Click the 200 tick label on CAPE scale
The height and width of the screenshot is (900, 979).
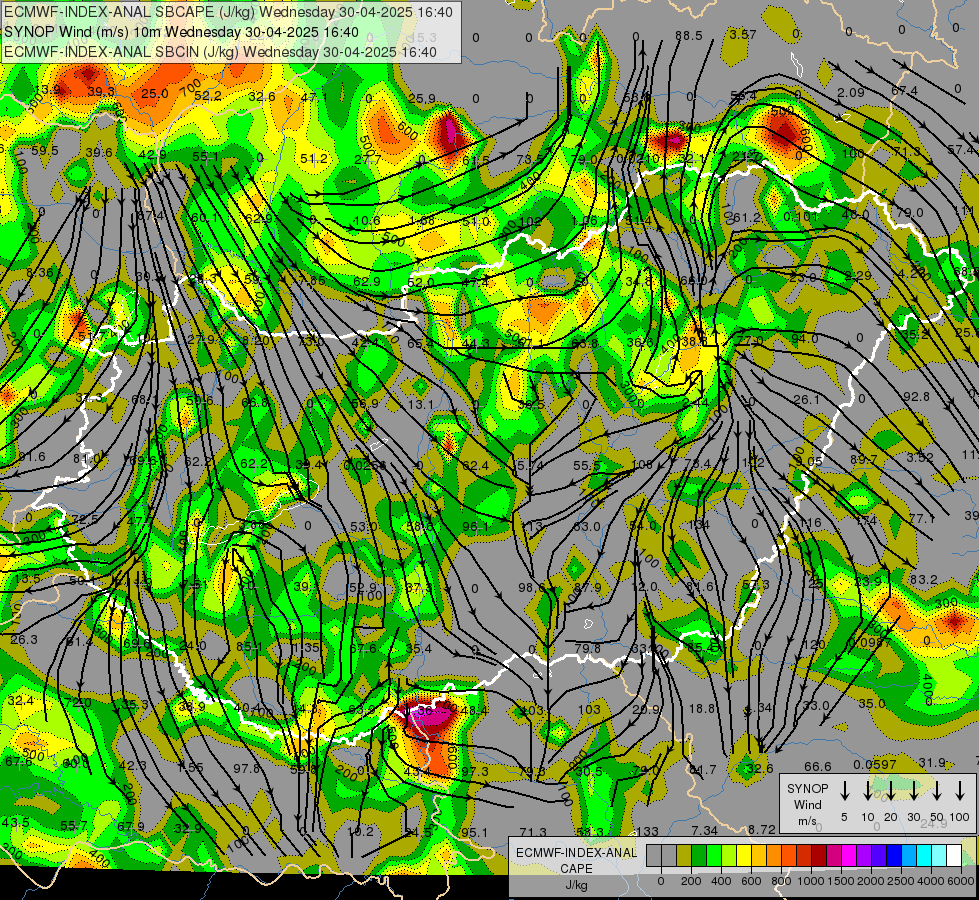(x=691, y=881)
